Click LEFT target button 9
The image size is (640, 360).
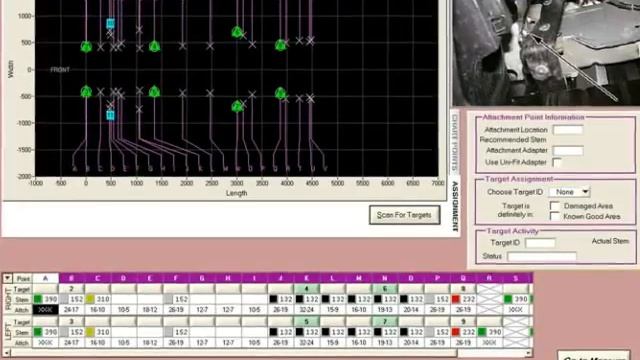click(463, 322)
